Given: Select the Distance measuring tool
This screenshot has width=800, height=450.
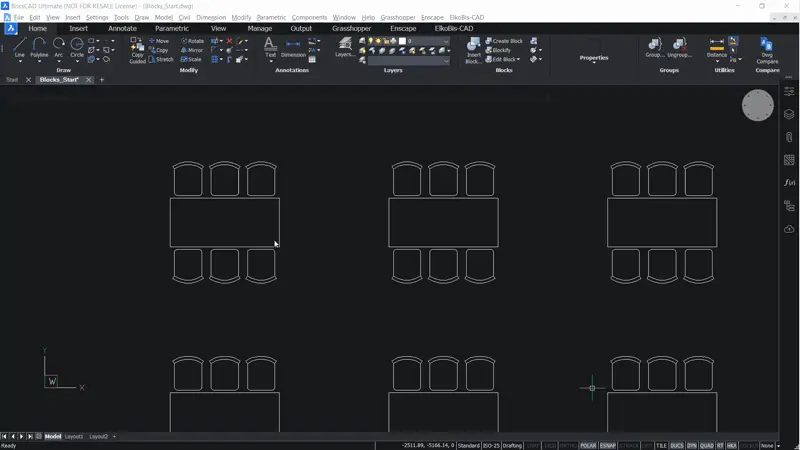Looking at the screenshot, I should (x=717, y=47).
